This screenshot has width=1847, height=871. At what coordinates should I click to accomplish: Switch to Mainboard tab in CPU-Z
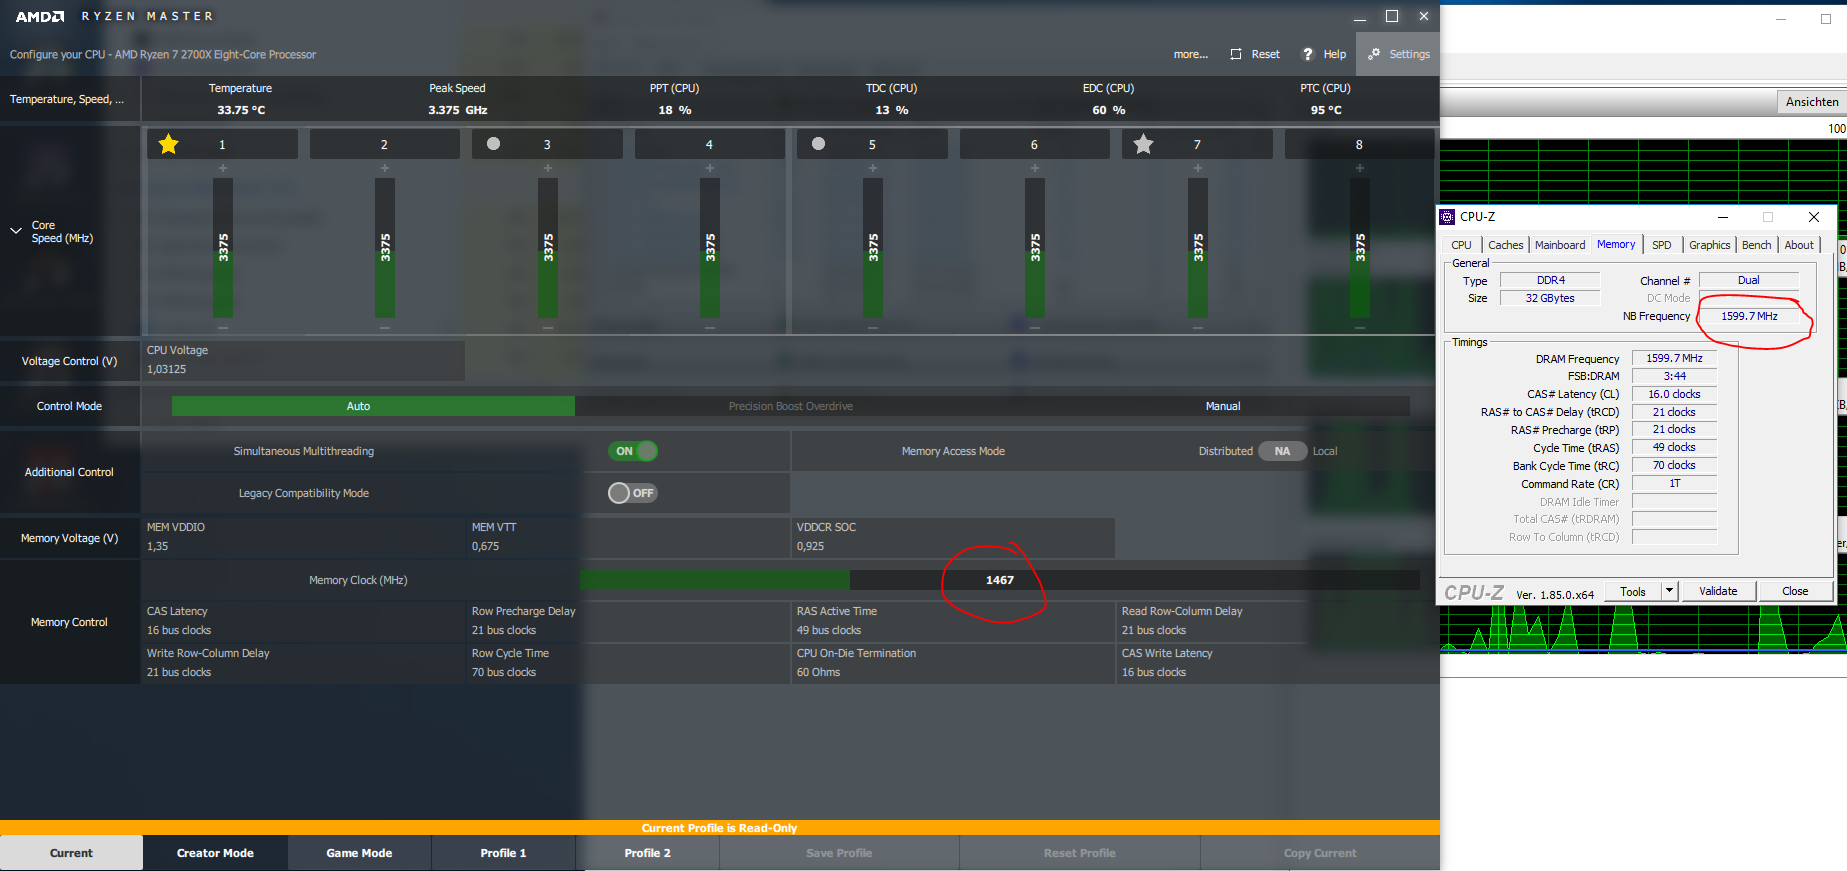click(x=1560, y=245)
